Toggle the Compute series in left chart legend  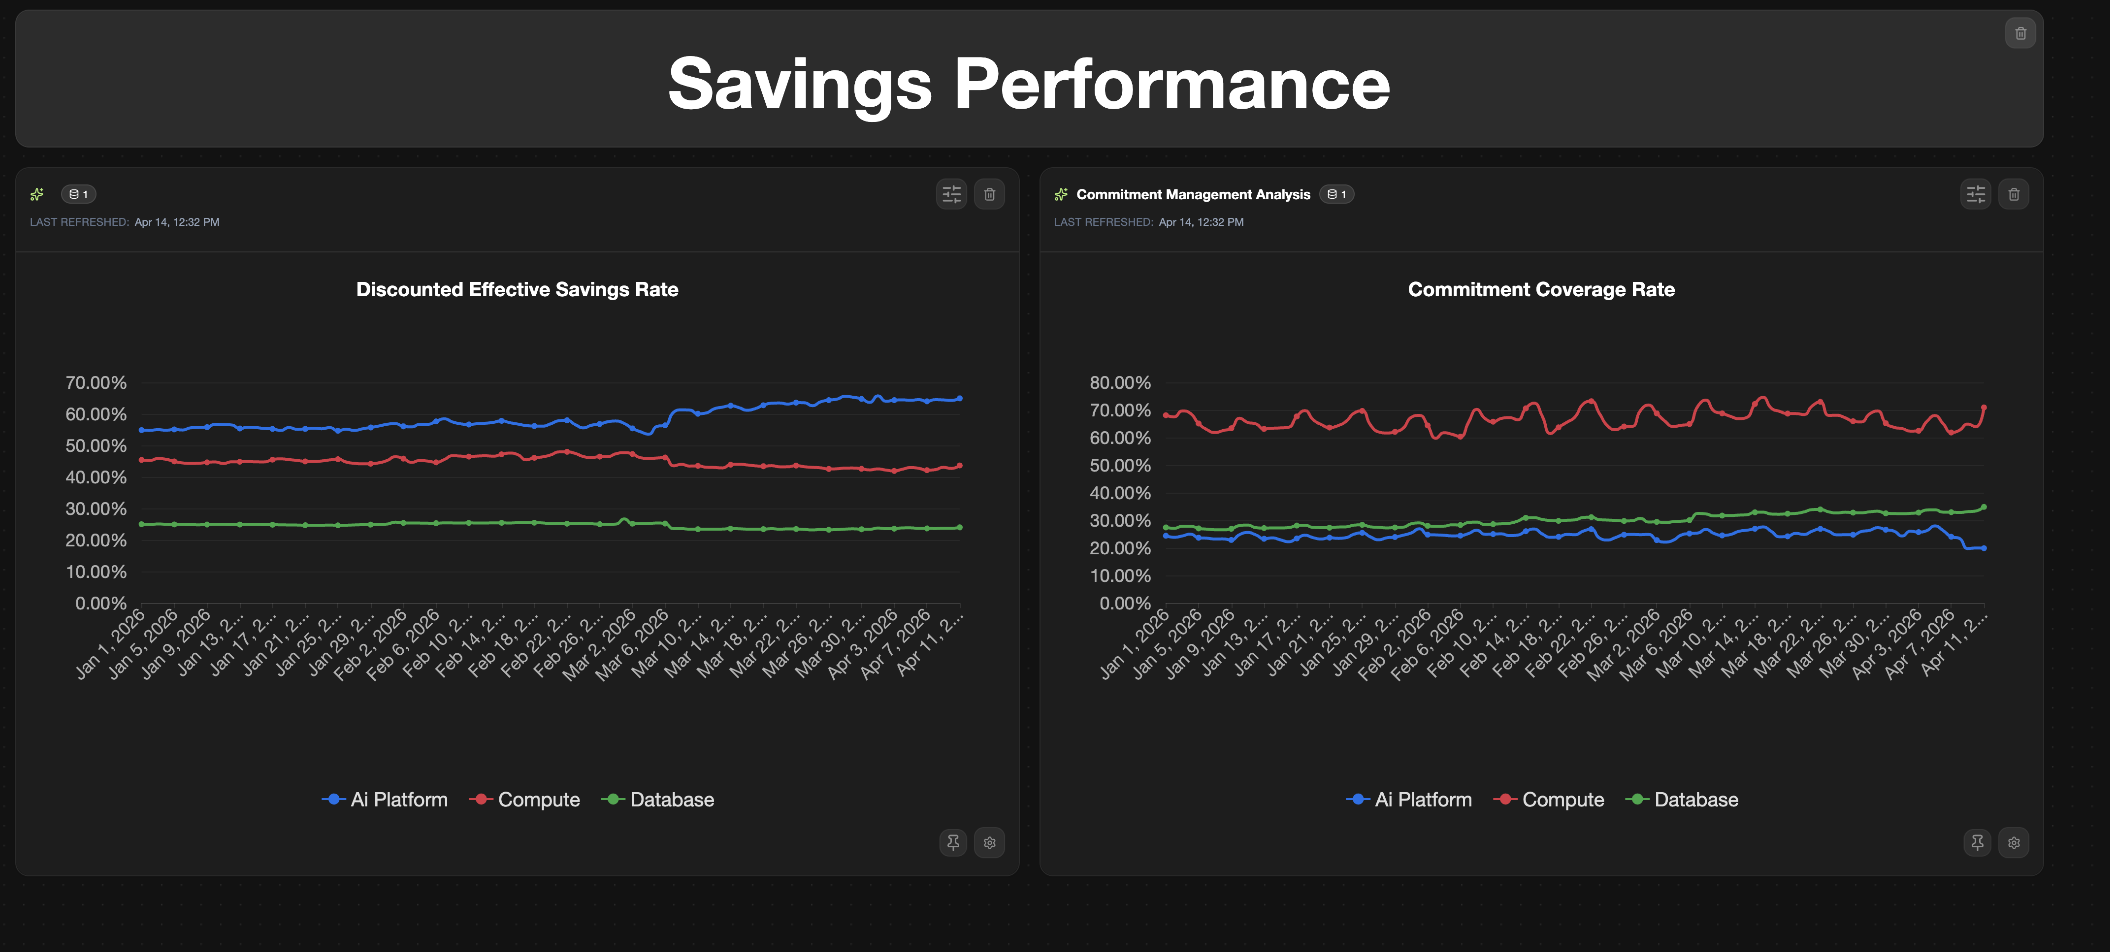coord(525,799)
